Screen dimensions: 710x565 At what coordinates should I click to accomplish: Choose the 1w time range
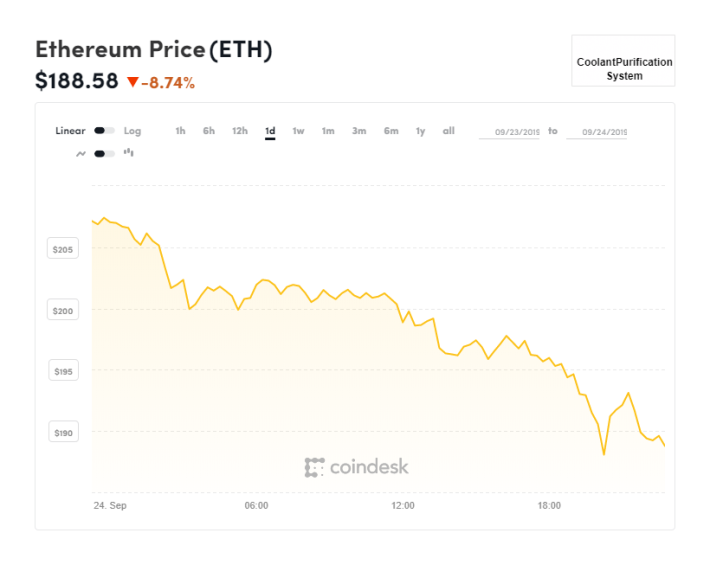(x=298, y=131)
